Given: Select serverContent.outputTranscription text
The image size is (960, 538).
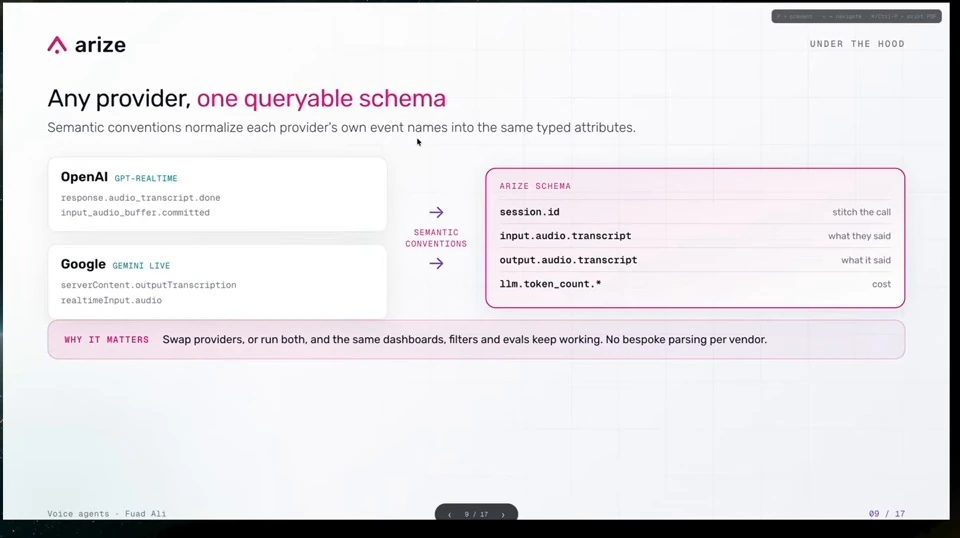Looking at the screenshot, I should [148, 285].
